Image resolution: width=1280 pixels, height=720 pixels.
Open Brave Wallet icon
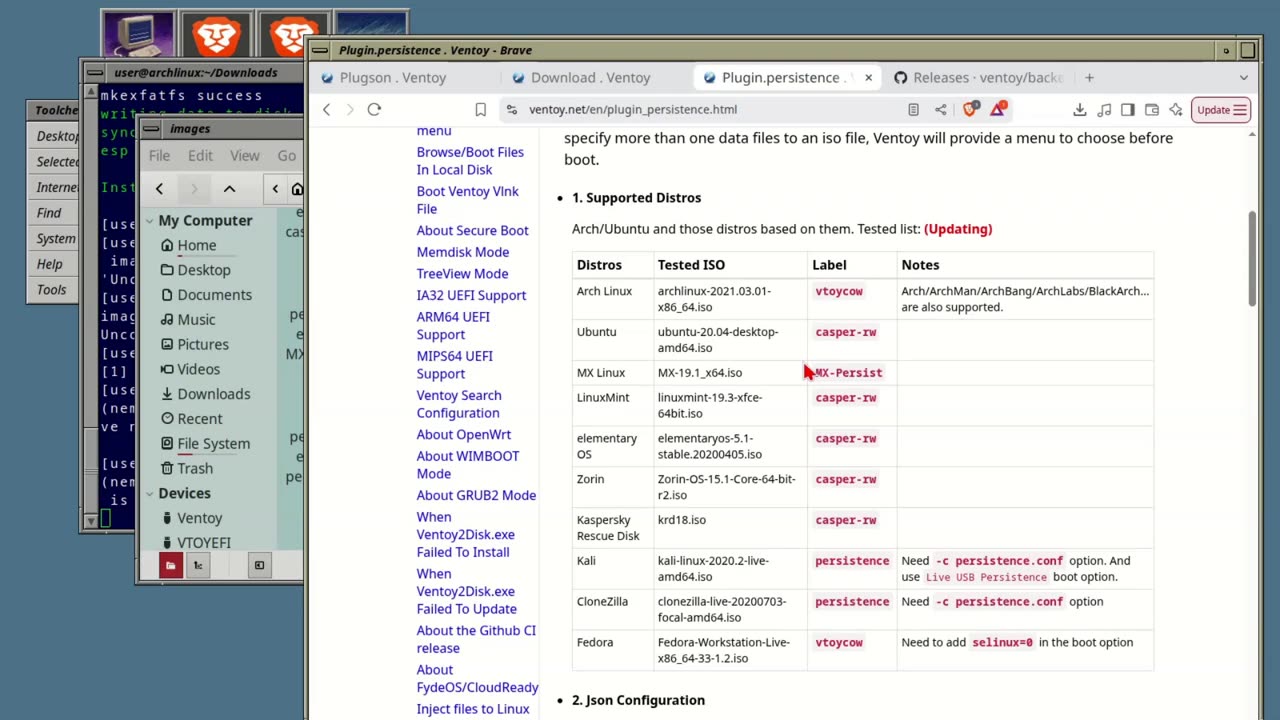coord(1152,110)
